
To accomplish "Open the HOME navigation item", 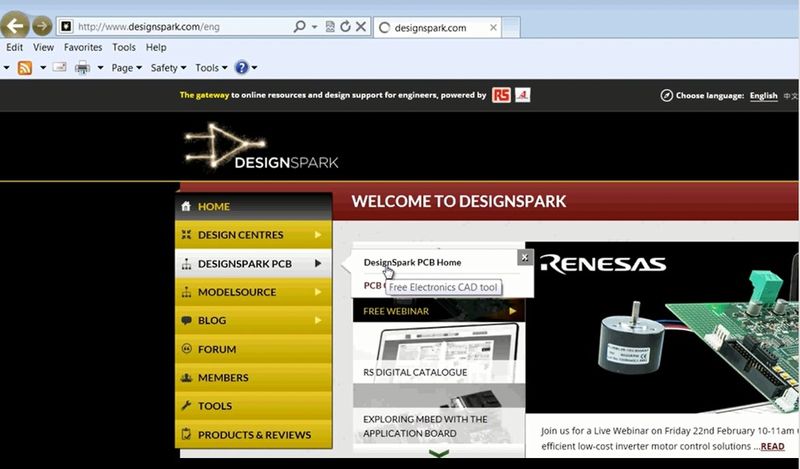I will point(254,206).
